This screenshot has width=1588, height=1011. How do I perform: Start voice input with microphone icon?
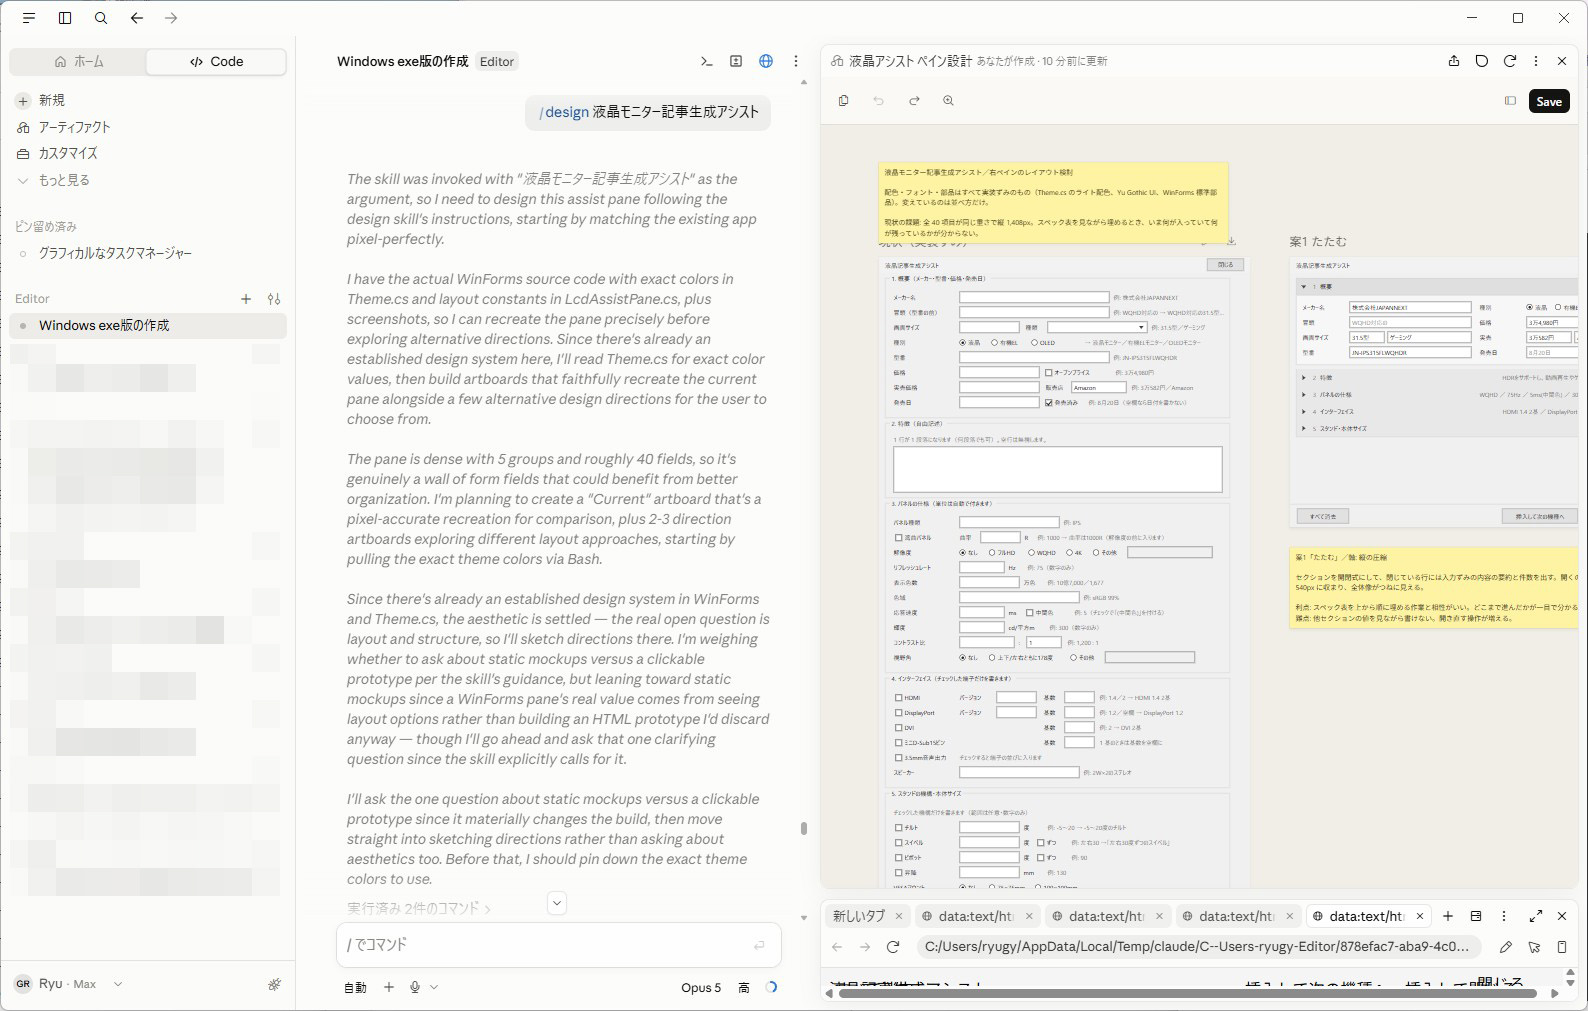click(415, 987)
